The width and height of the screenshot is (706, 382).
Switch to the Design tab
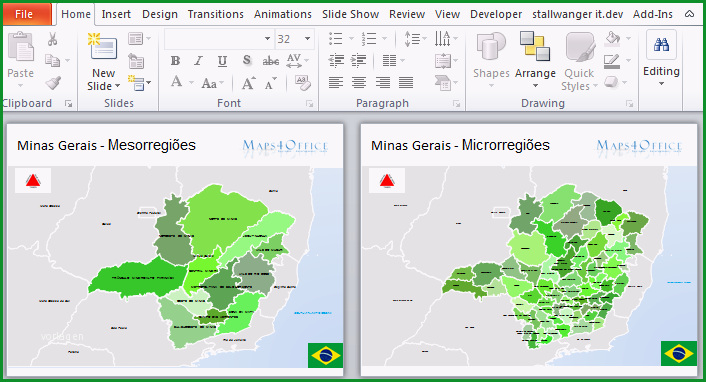160,14
